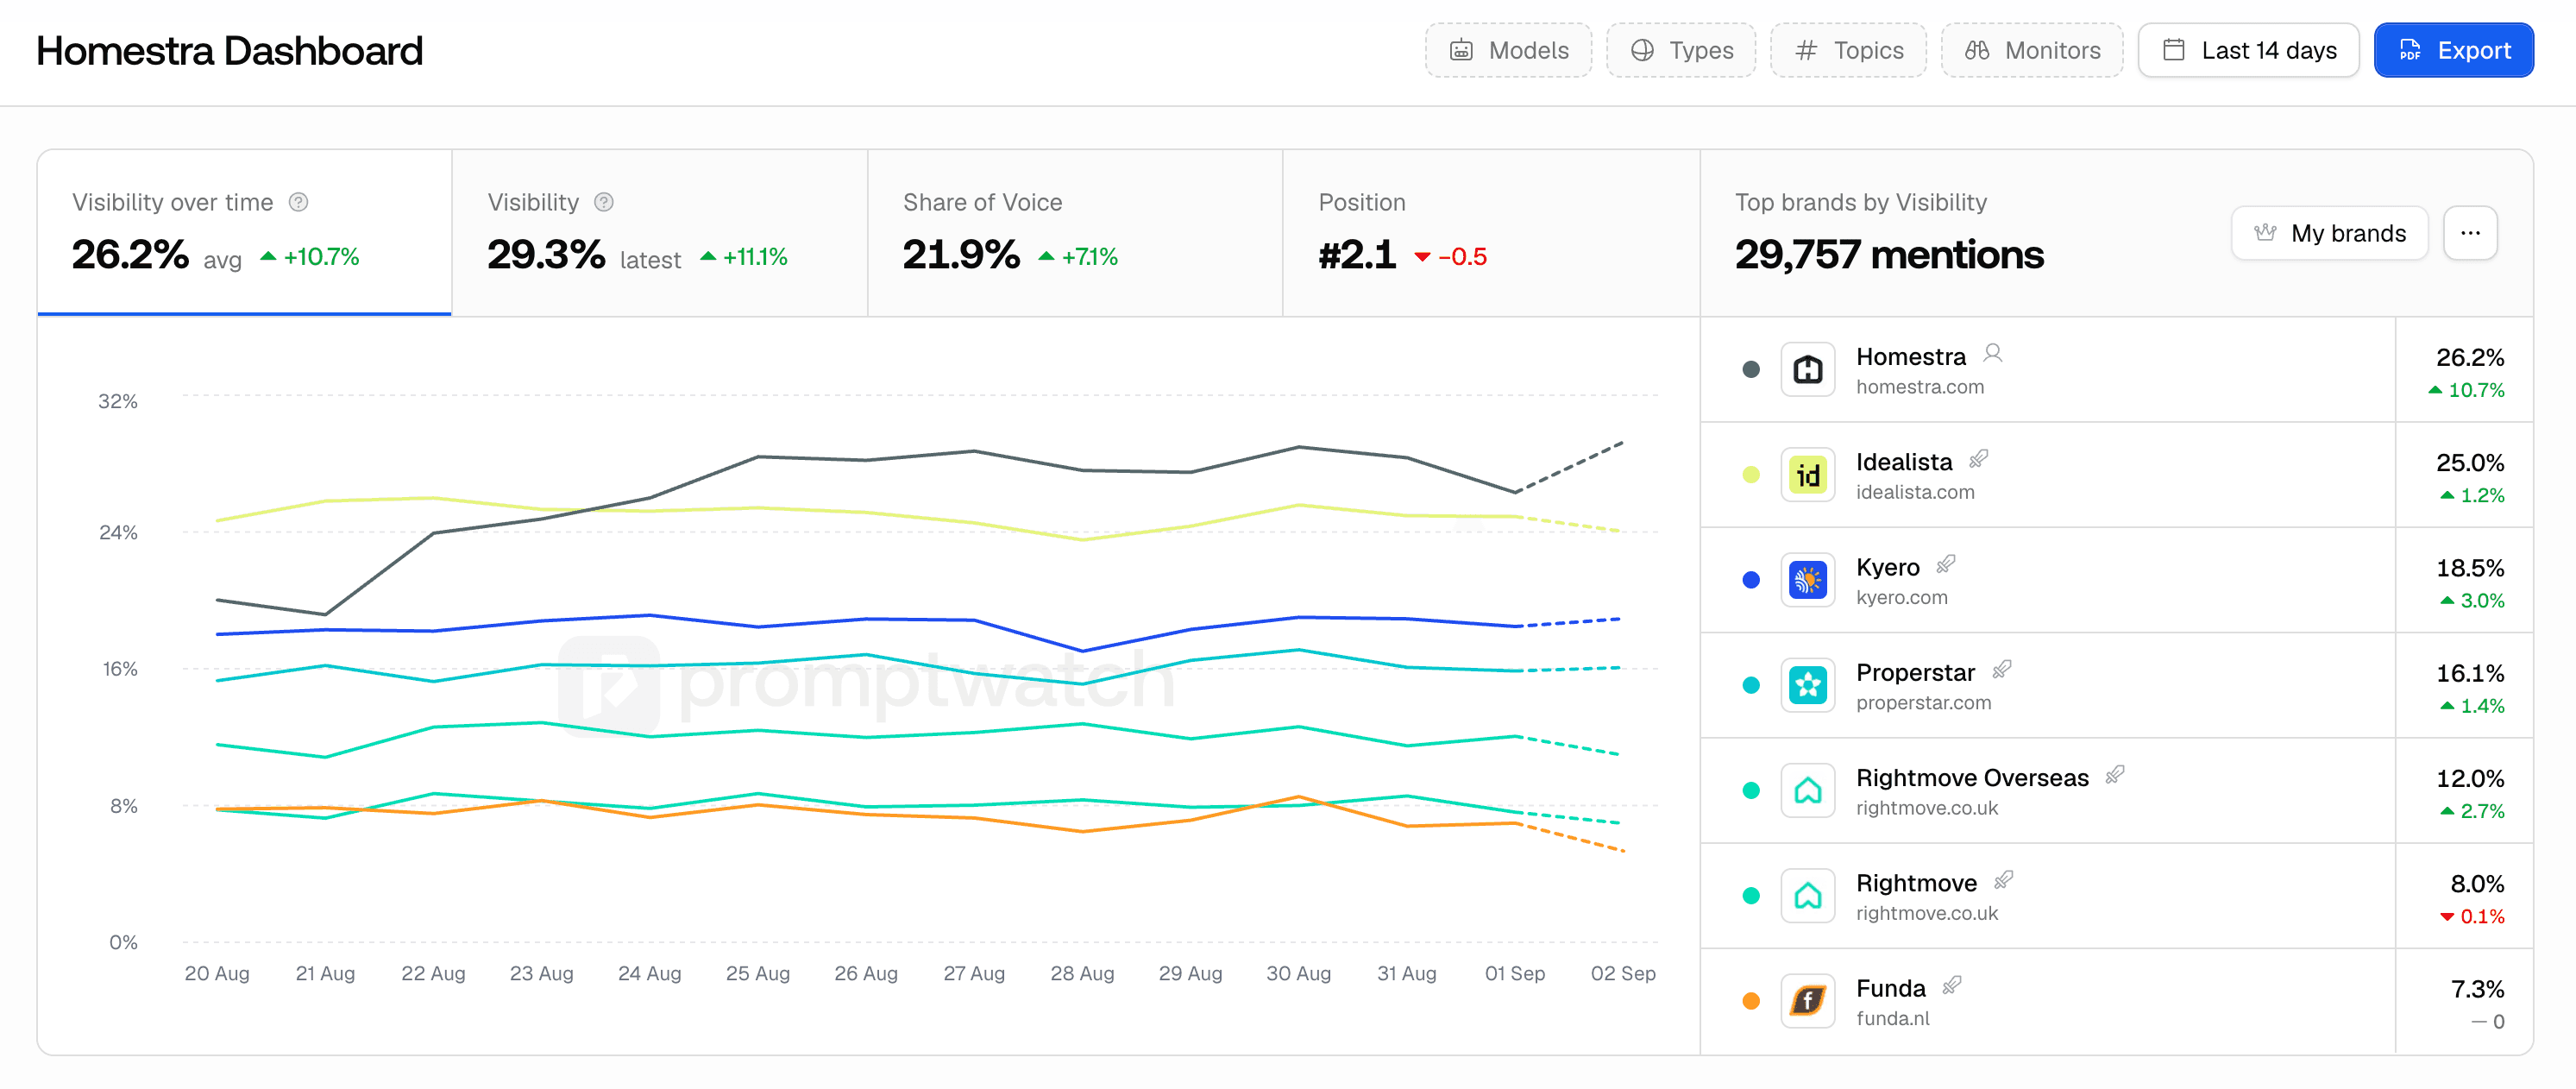Click the 26.2% Homestra visibility value
This screenshot has width=2576, height=1089.
coord(2469,358)
